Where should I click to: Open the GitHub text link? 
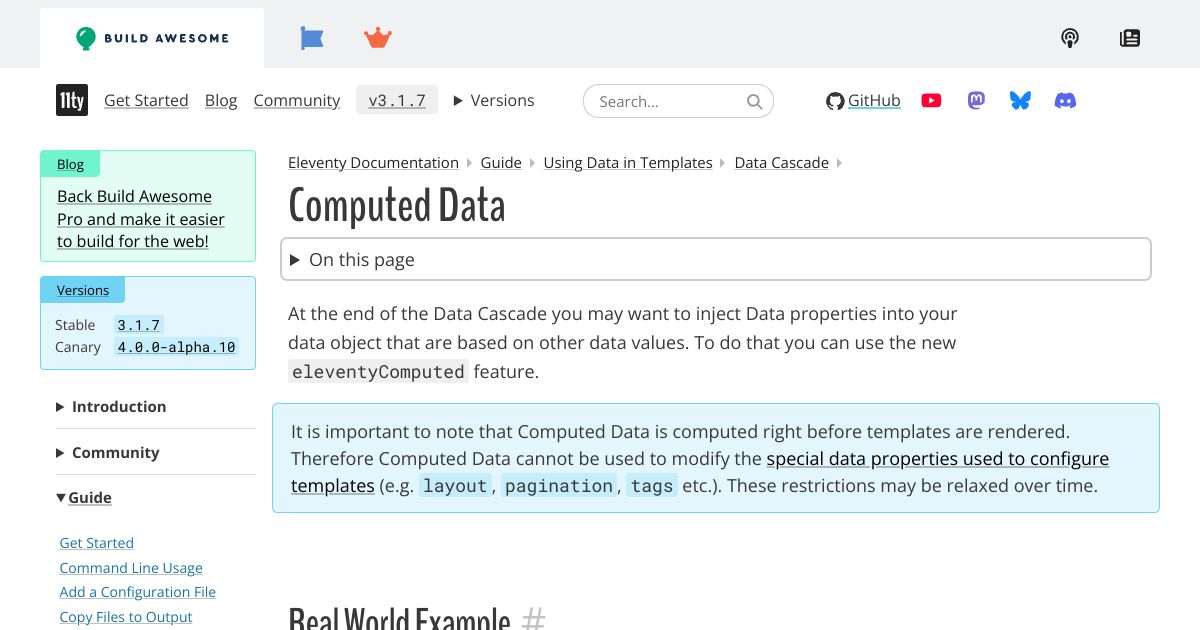click(874, 100)
